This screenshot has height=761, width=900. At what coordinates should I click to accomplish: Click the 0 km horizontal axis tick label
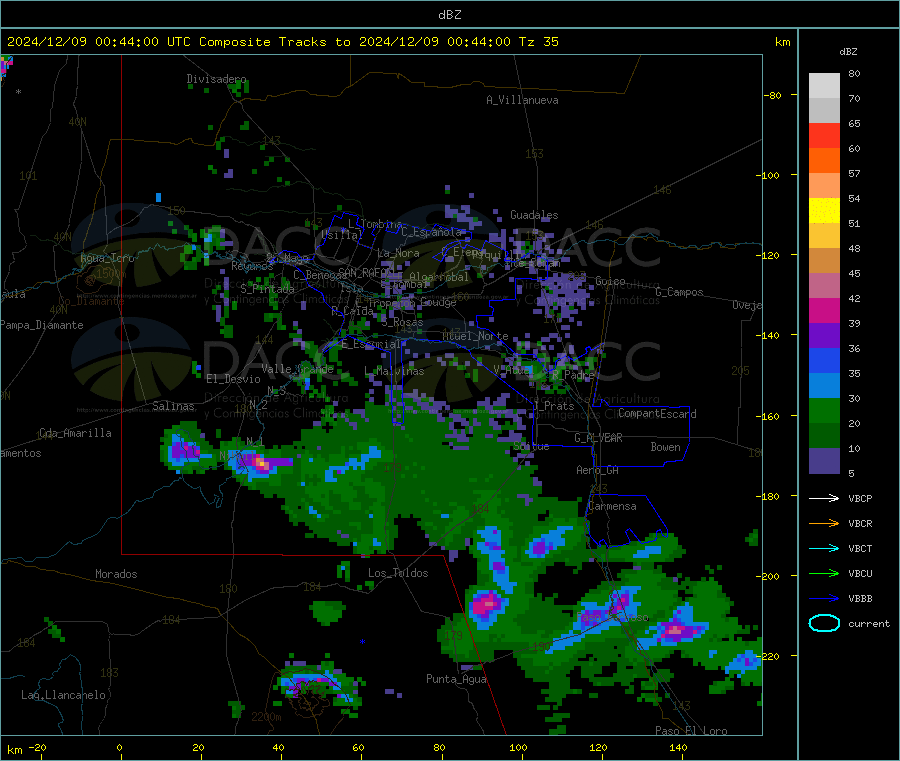point(119,748)
